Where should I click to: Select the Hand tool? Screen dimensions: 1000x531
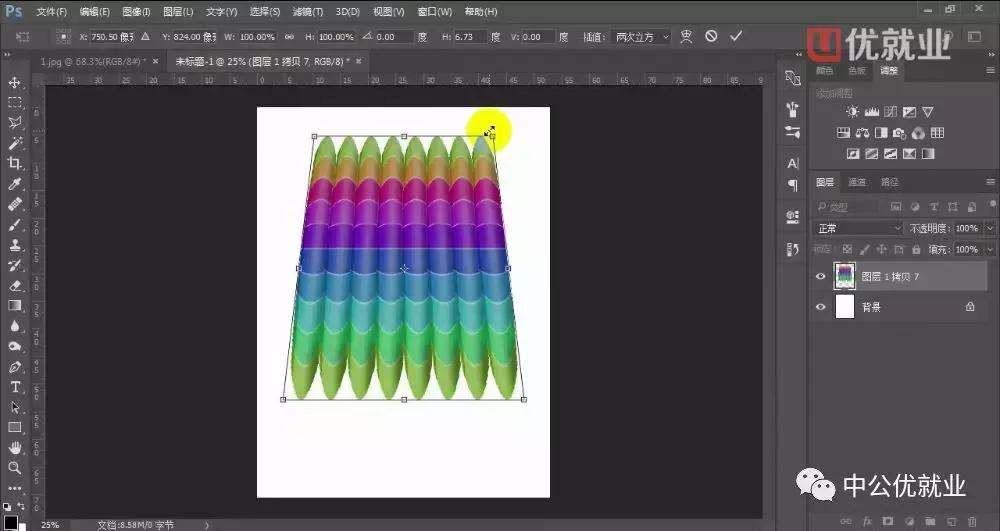pyautogui.click(x=15, y=447)
